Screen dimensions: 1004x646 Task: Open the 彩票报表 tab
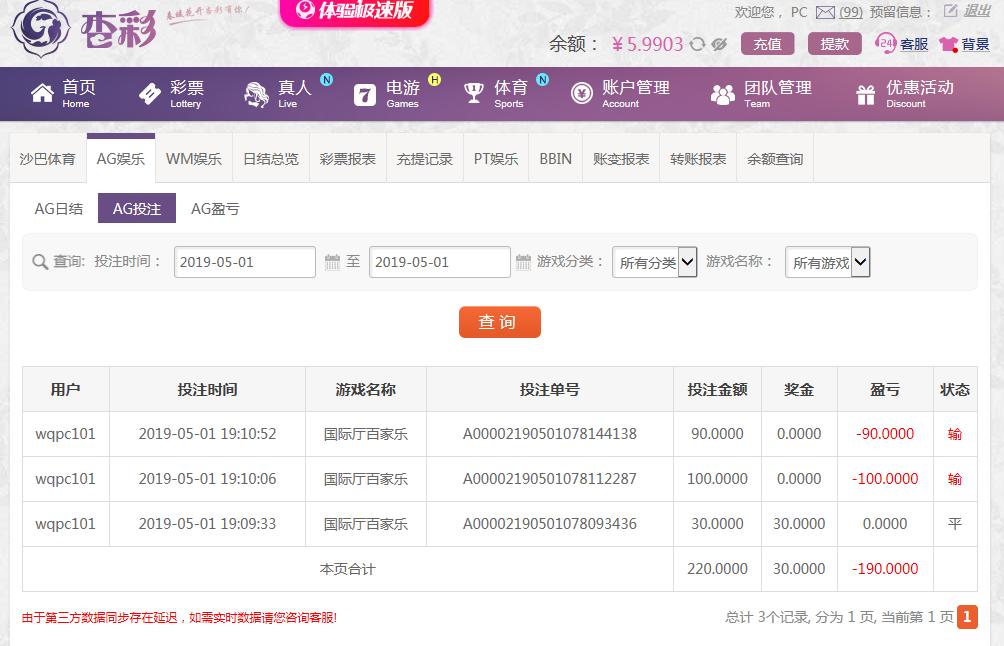[x=348, y=159]
